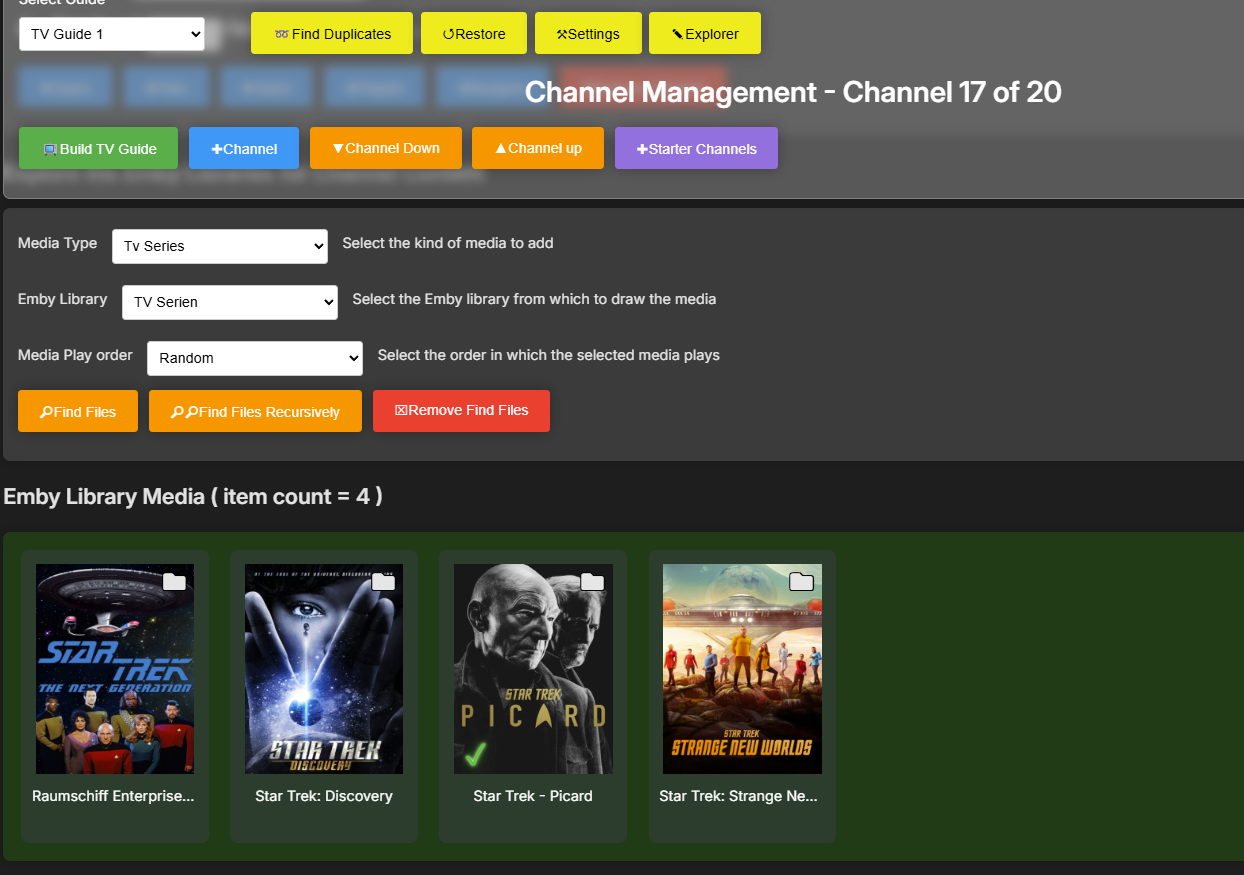1244x875 pixels.
Task: Click the Find Duplicates button
Action: pos(332,33)
